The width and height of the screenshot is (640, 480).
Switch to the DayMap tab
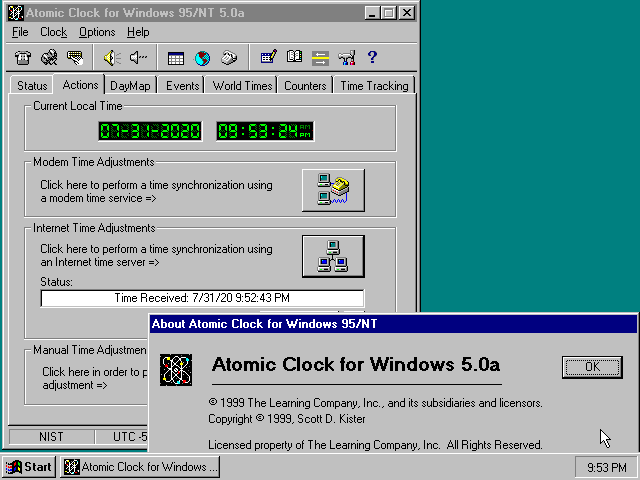(x=130, y=86)
